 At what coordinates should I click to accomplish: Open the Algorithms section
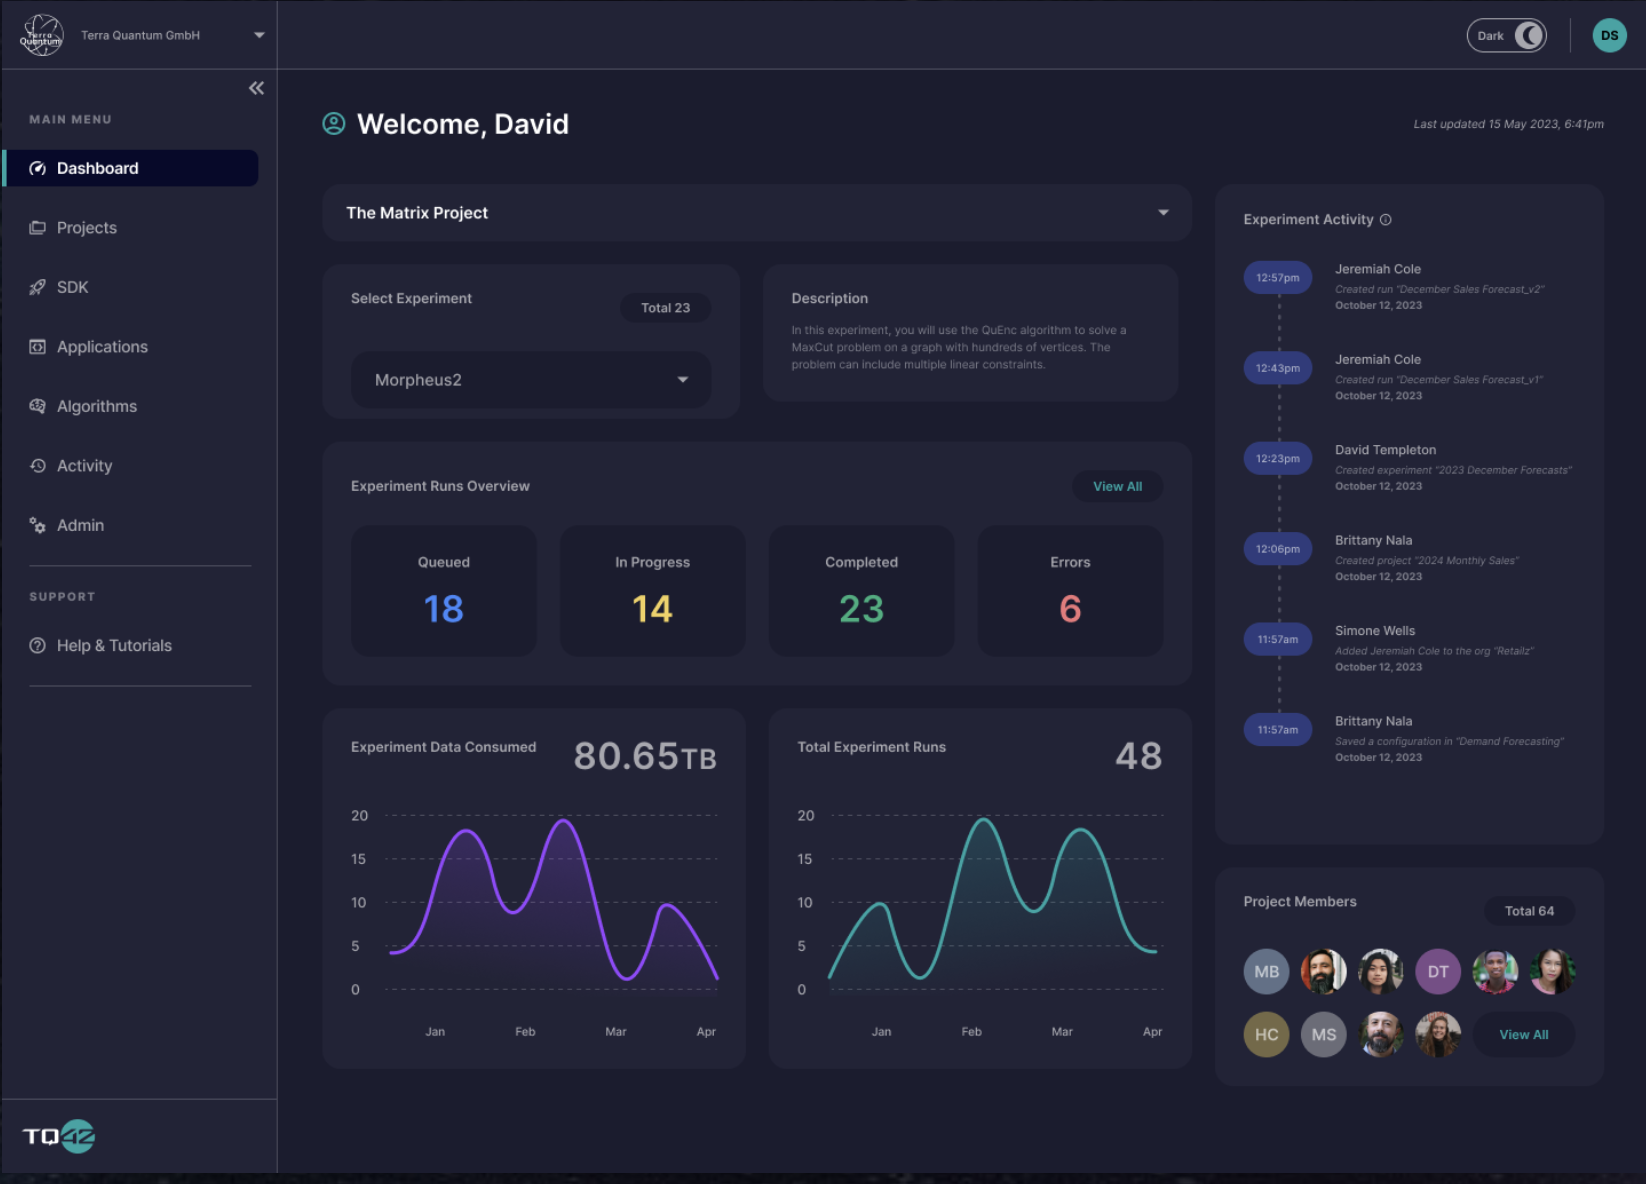pyautogui.click(x=96, y=406)
